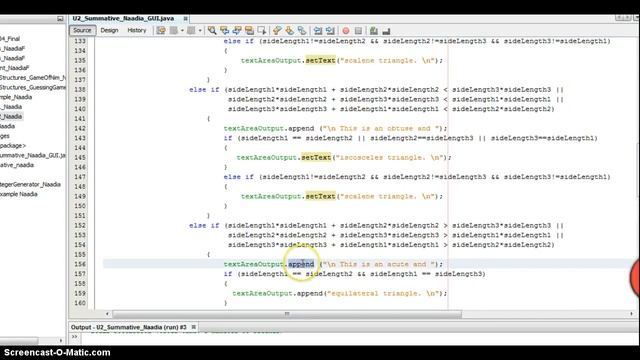Click the Find Selection magnifier icon
Image resolution: width=640 pixels, height=360 pixels.
[x=212, y=31]
